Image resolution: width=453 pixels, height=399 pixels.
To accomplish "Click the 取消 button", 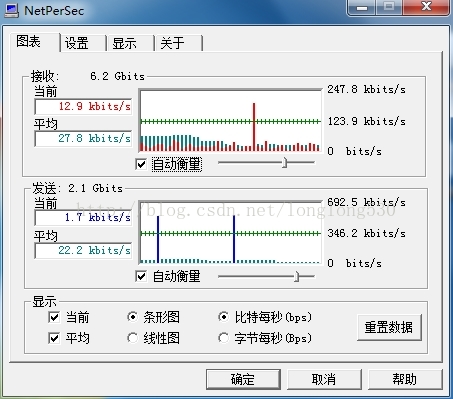I will [x=324, y=379].
